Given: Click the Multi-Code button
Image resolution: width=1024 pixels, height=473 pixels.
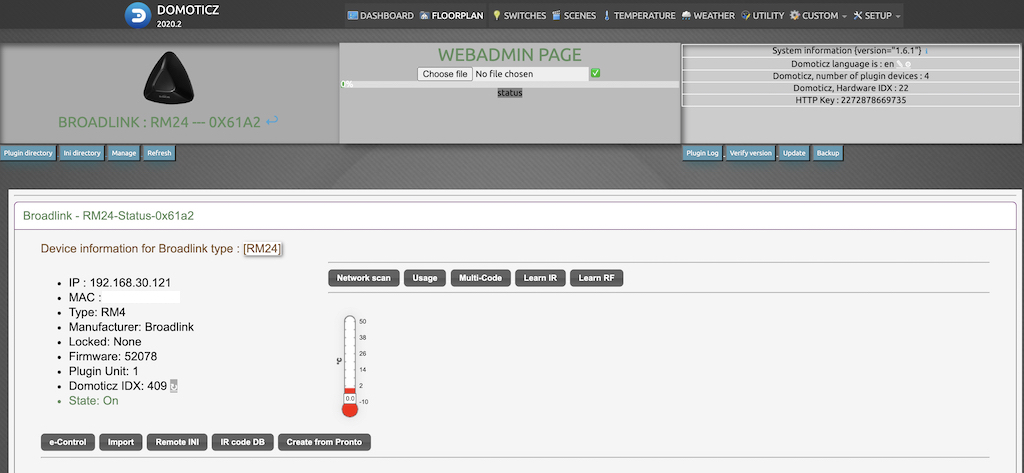Looking at the screenshot, I should [480, 278].
